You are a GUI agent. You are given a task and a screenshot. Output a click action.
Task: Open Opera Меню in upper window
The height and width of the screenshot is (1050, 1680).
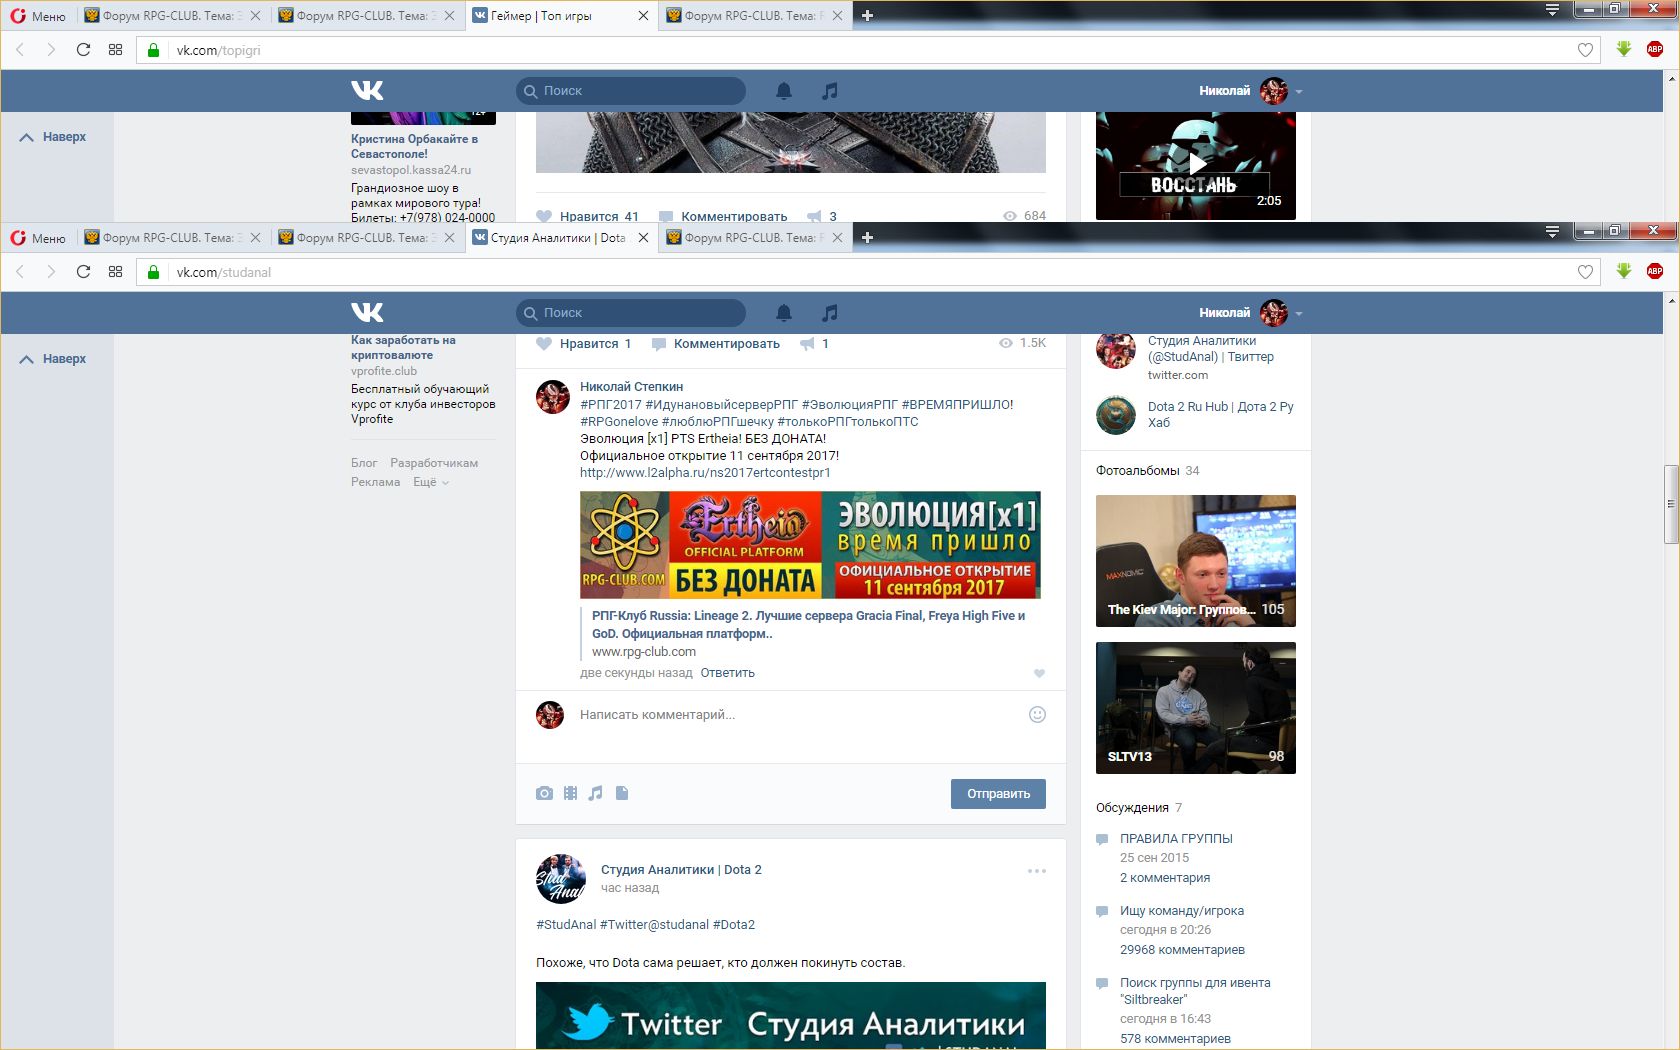click(x=38, y=16)
